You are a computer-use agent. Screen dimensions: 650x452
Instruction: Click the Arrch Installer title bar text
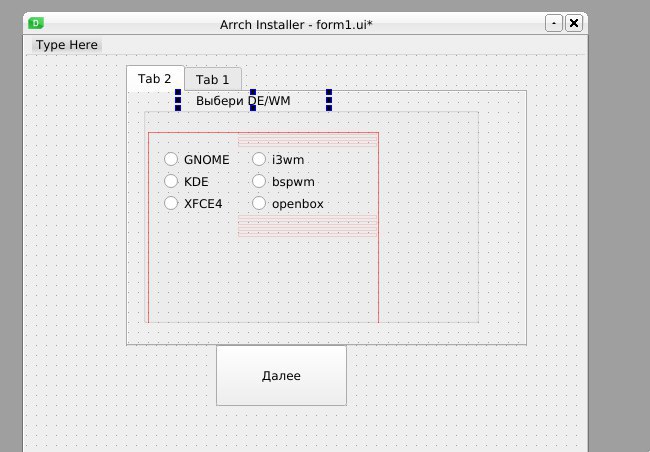[x=296, y=24]
